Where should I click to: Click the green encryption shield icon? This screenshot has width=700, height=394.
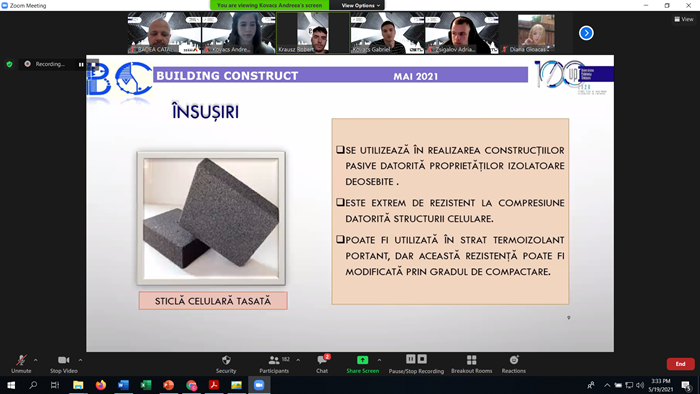pyautogui.click(x=9, y=64)
